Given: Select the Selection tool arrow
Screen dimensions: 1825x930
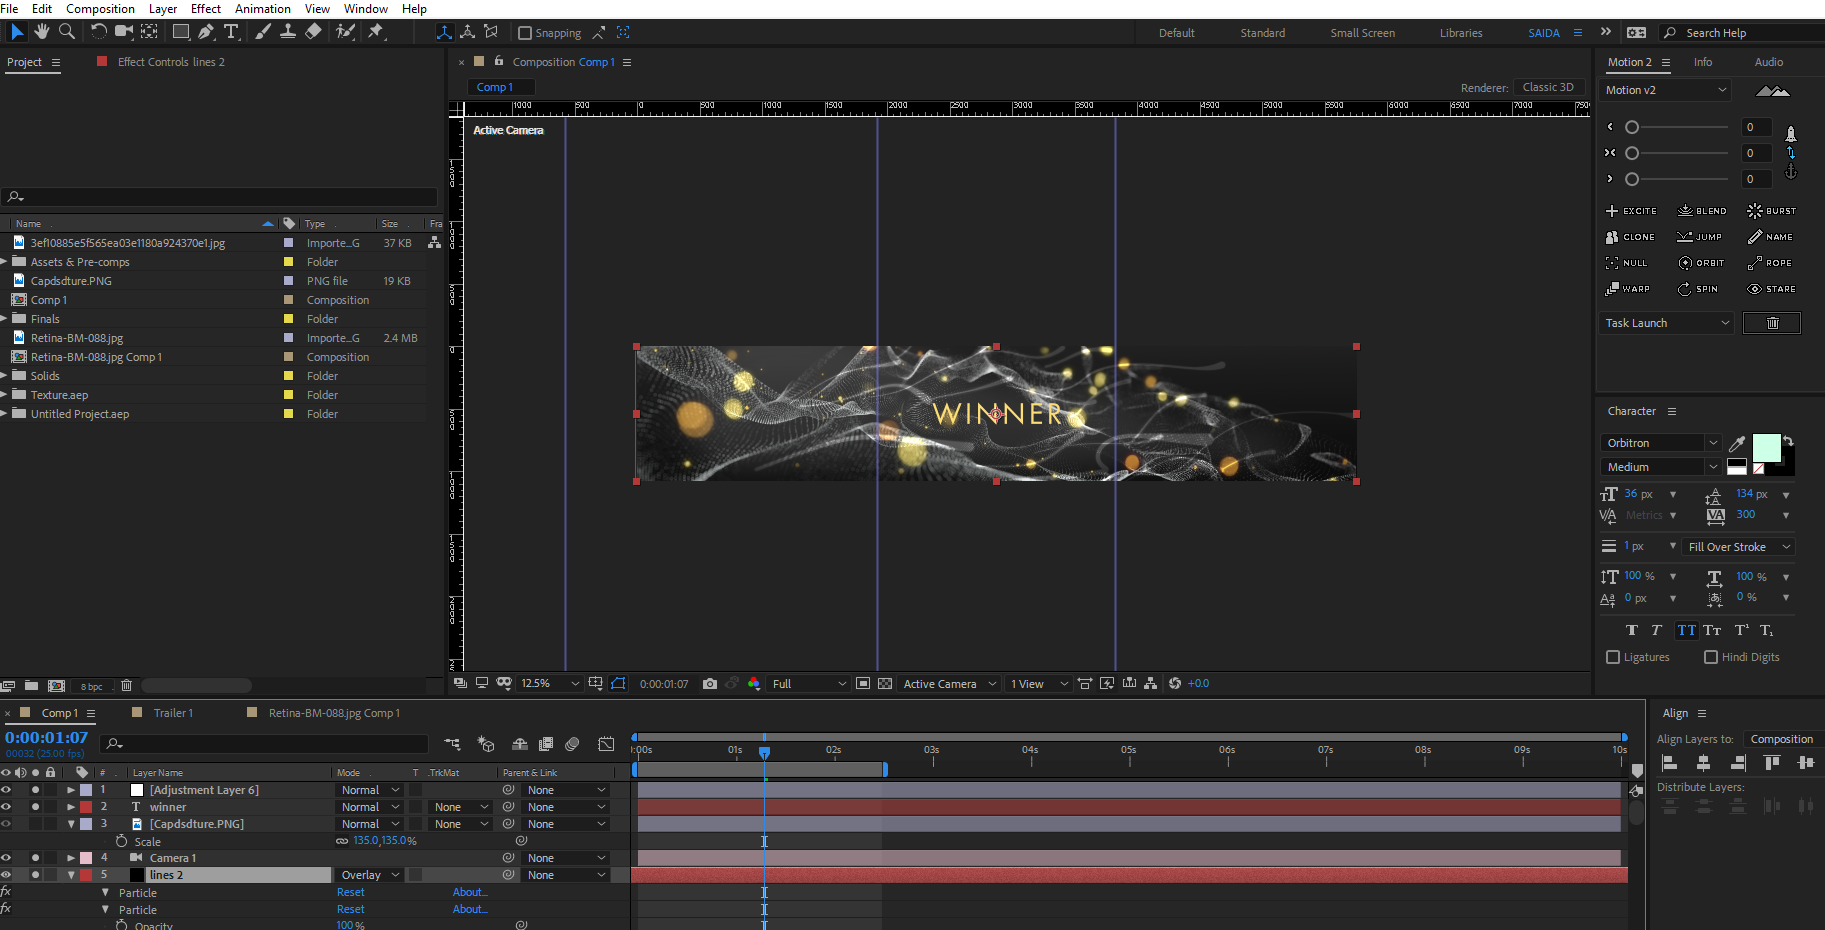Looking at the screenshot, I should coord(17,32).
